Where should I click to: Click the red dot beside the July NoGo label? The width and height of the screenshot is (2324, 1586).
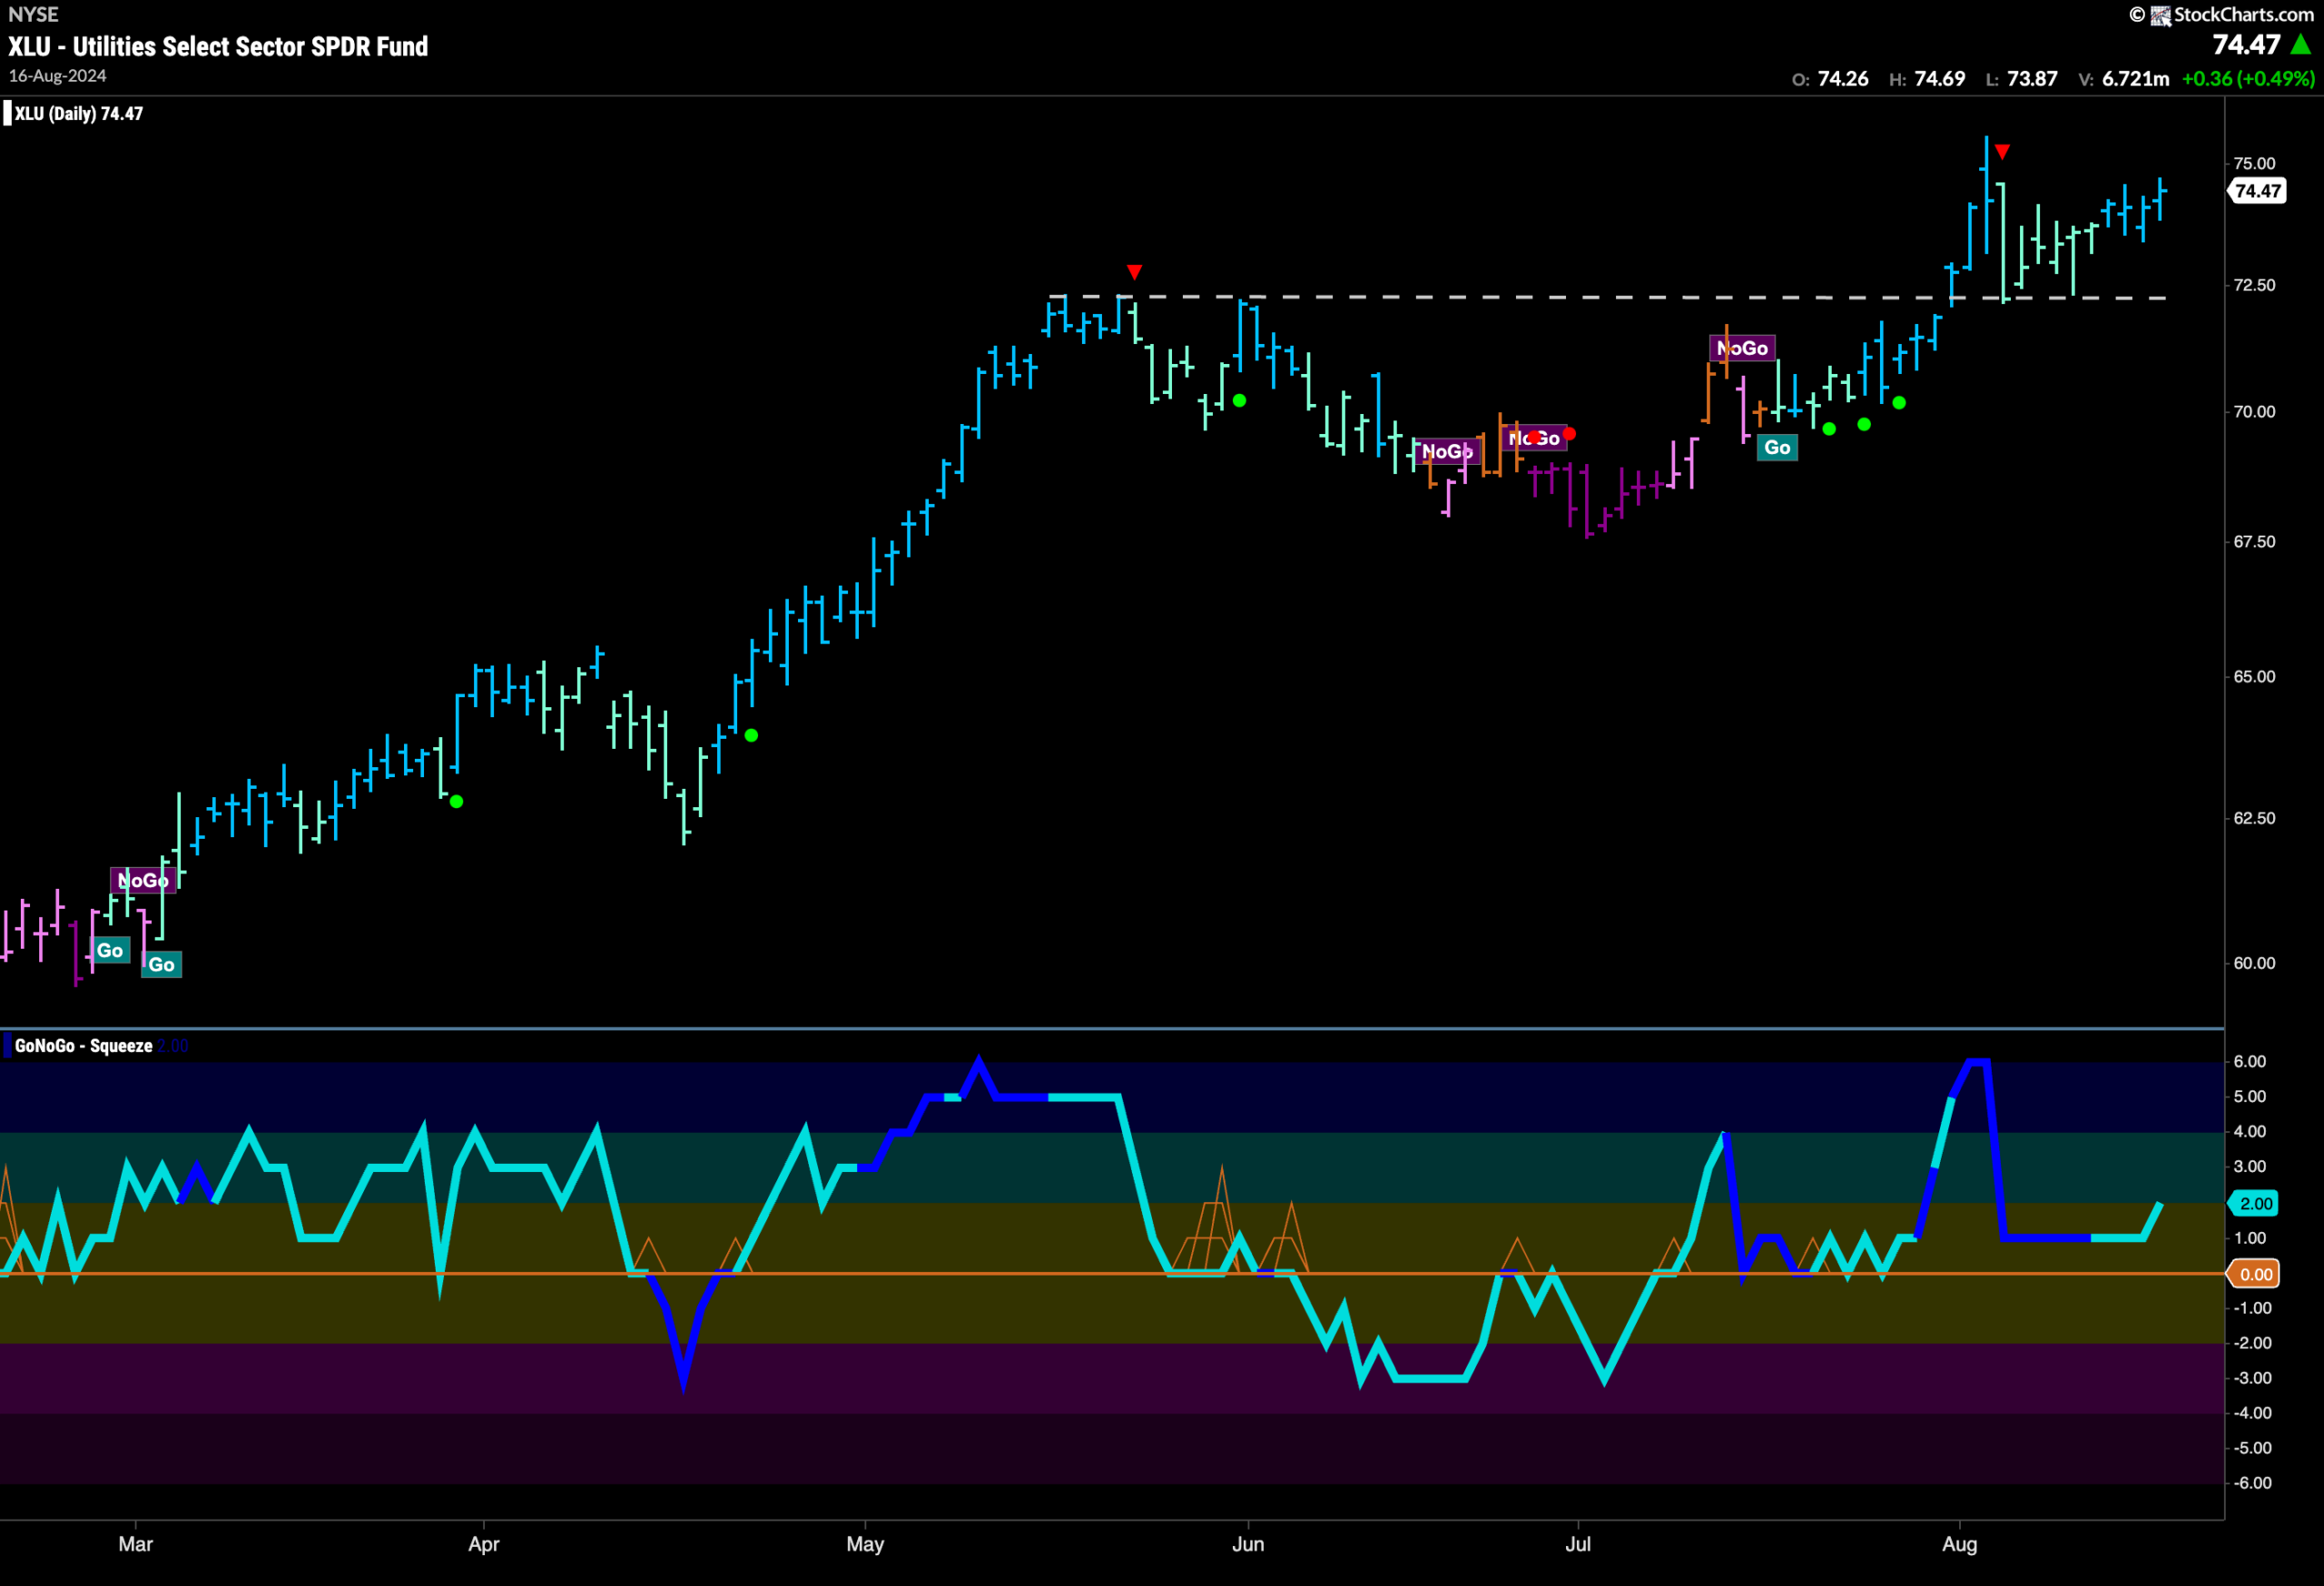[1569, 434]
